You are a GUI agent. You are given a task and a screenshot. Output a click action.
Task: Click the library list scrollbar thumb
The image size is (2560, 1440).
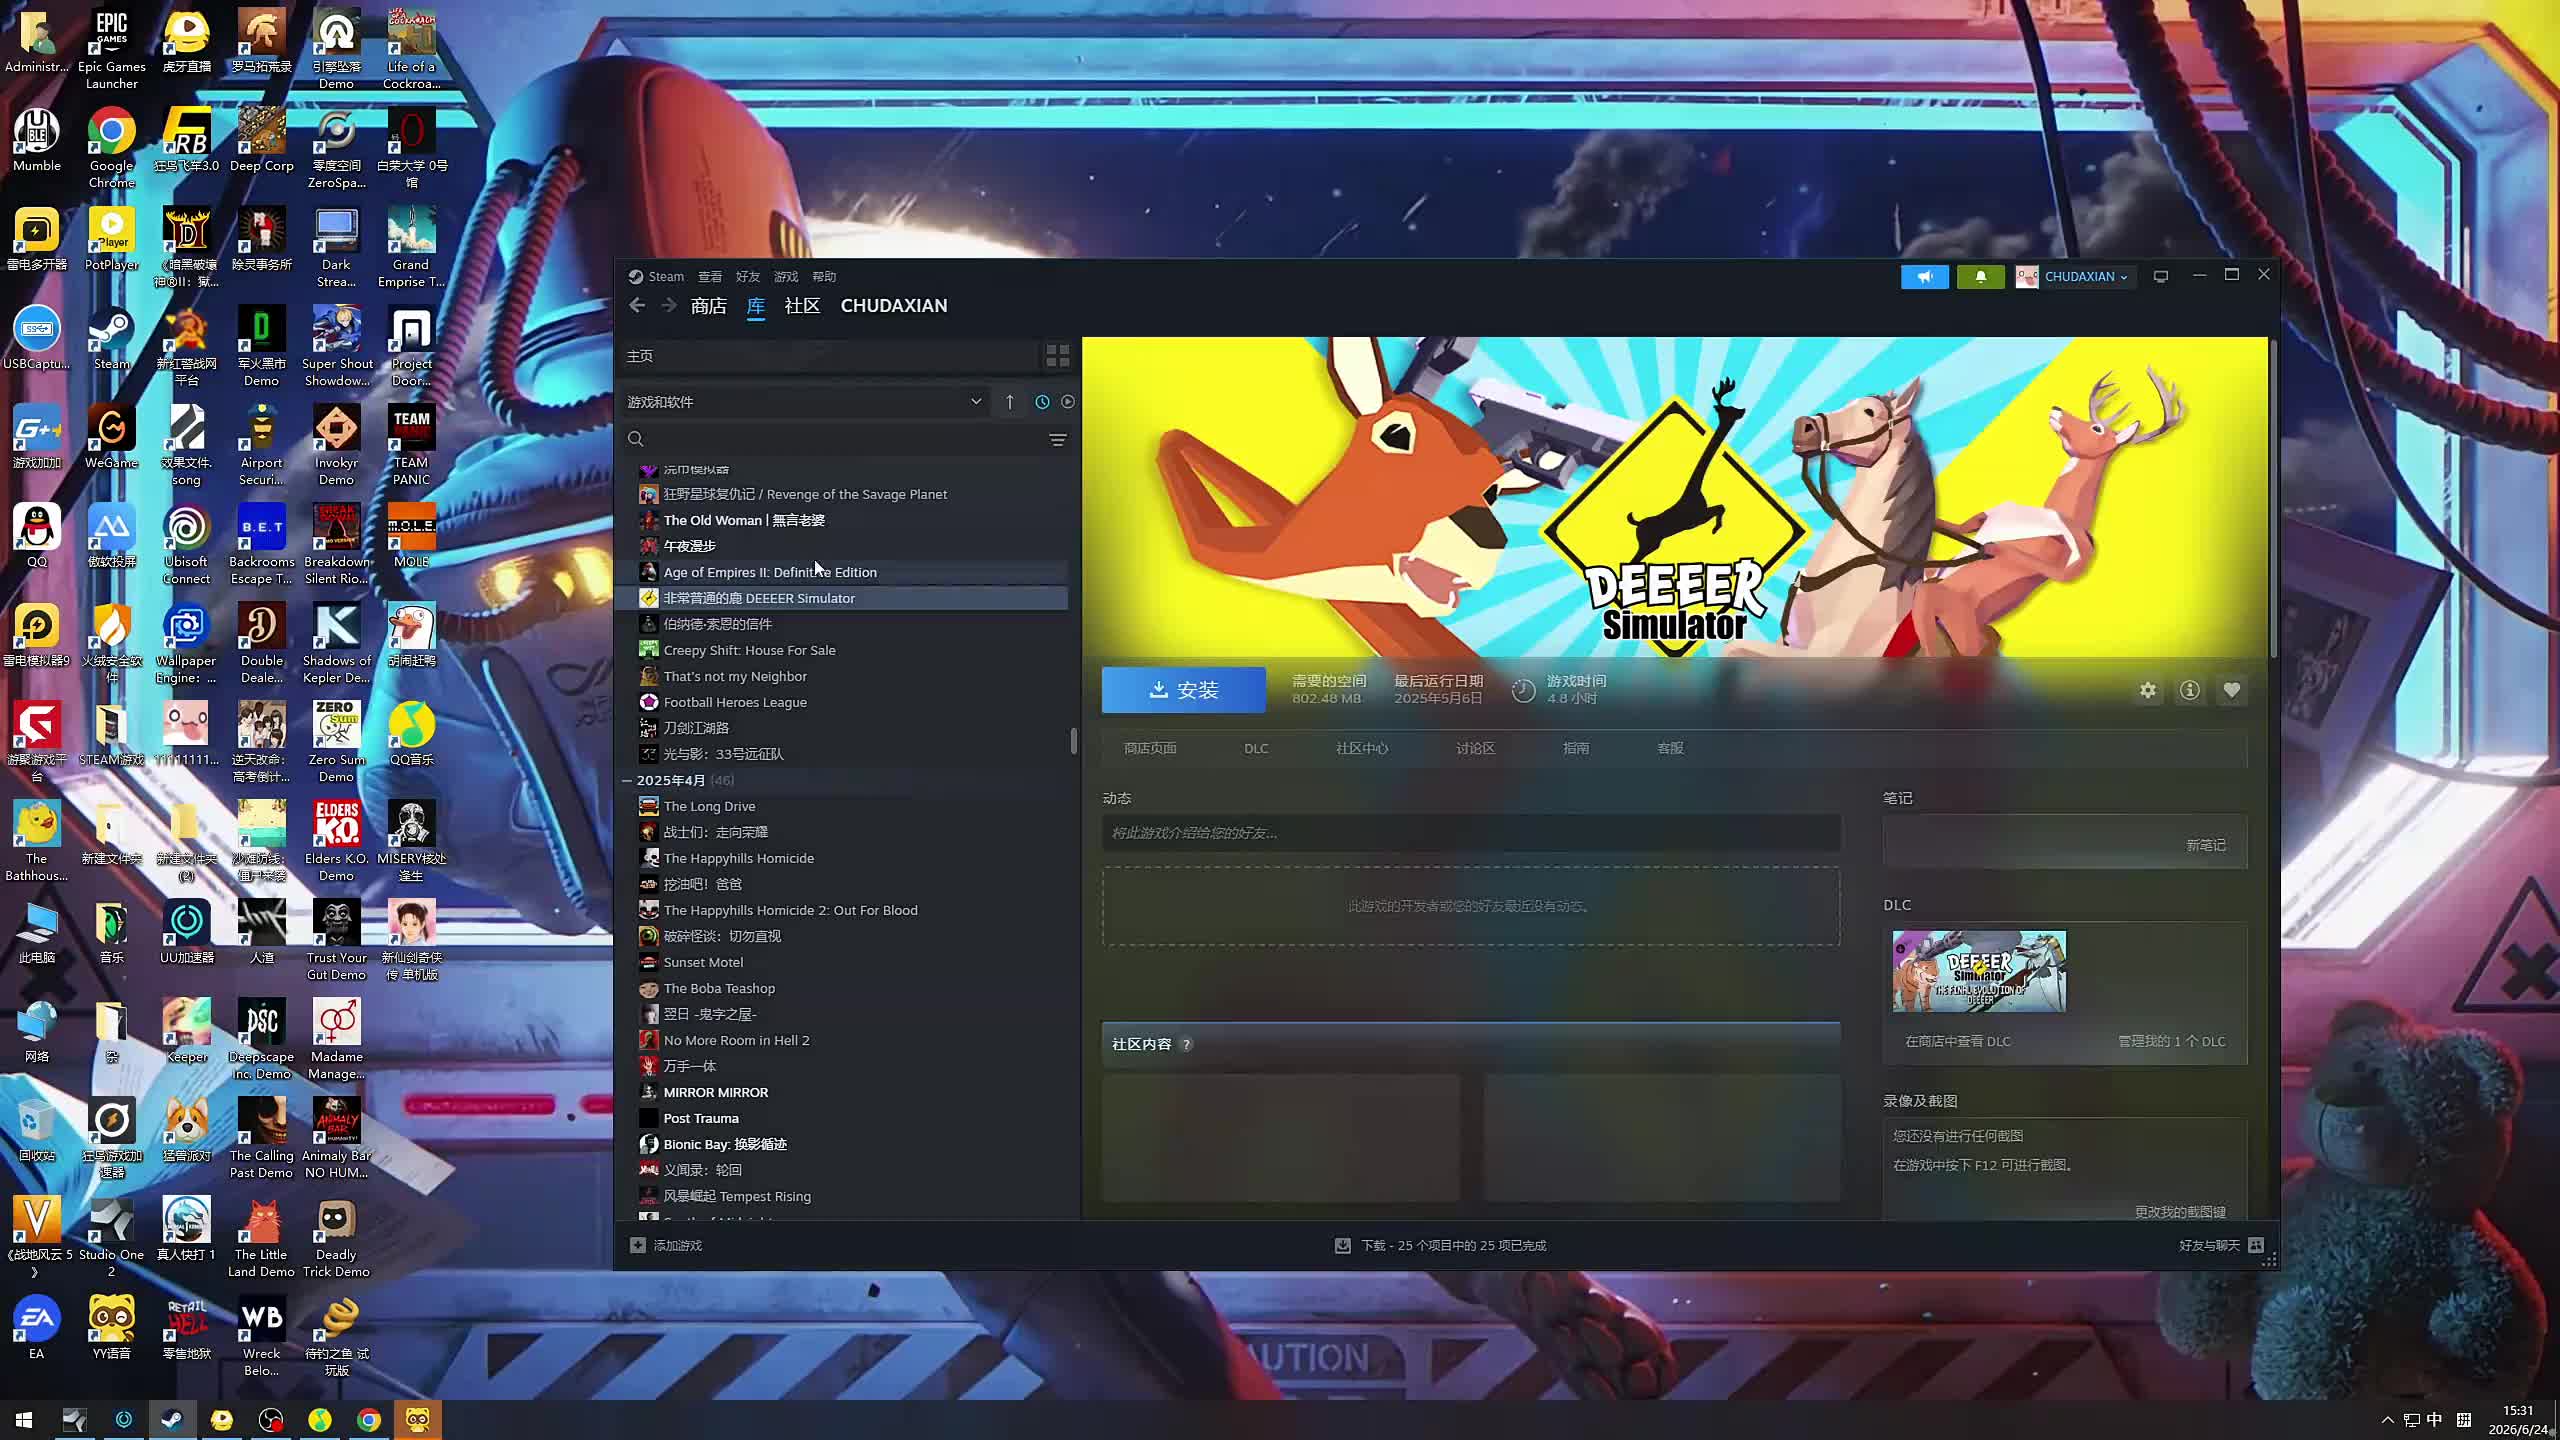click(x=1074, y=740)
